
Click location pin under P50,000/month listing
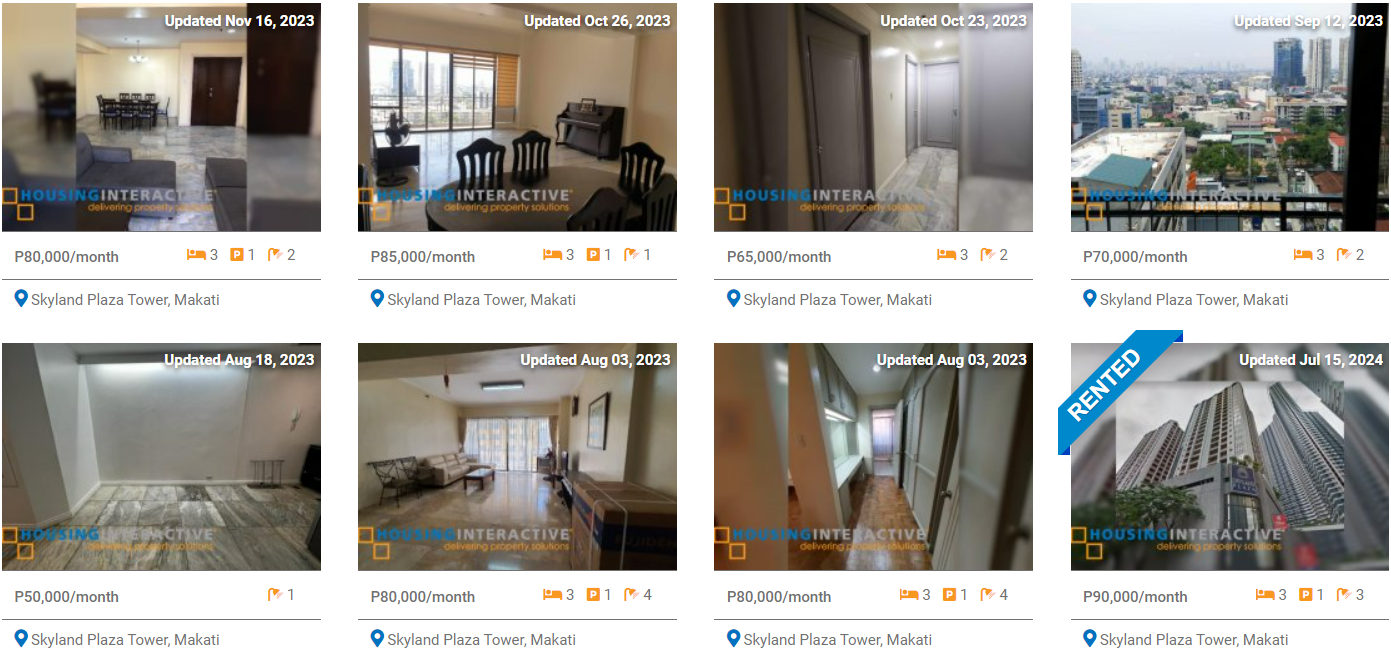(21, 638)
